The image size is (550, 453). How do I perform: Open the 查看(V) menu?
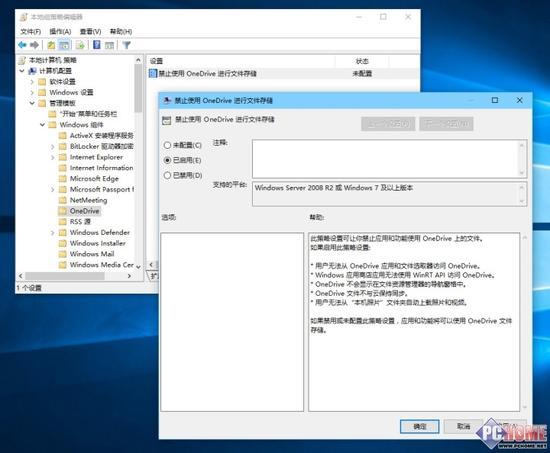pyautogui.click(x=90, y=32)
